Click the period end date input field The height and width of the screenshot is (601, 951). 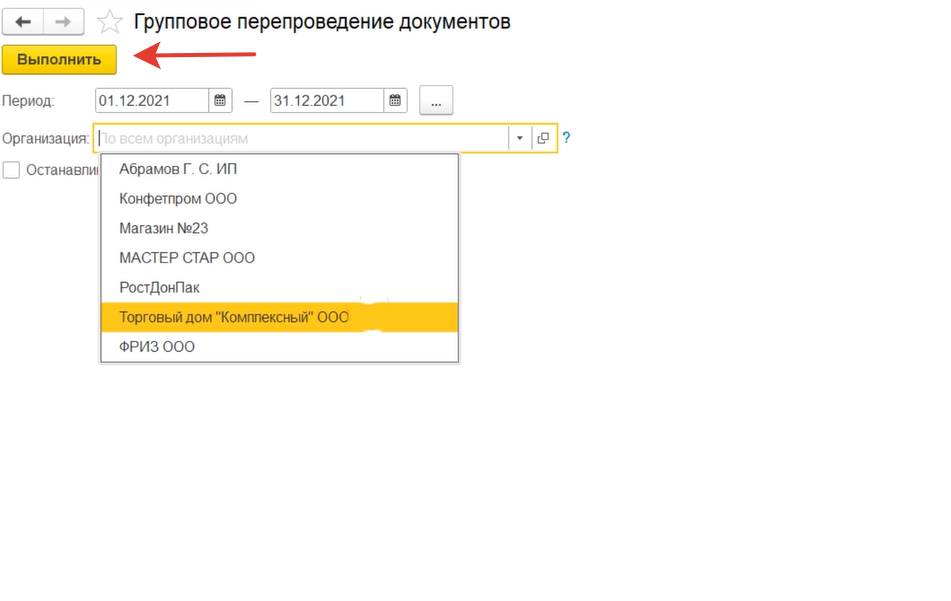(x=327, y=100)
